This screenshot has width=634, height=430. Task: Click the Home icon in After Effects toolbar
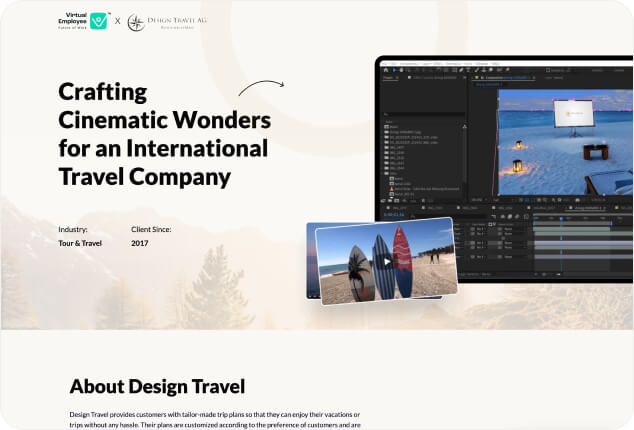coord(386,70)
